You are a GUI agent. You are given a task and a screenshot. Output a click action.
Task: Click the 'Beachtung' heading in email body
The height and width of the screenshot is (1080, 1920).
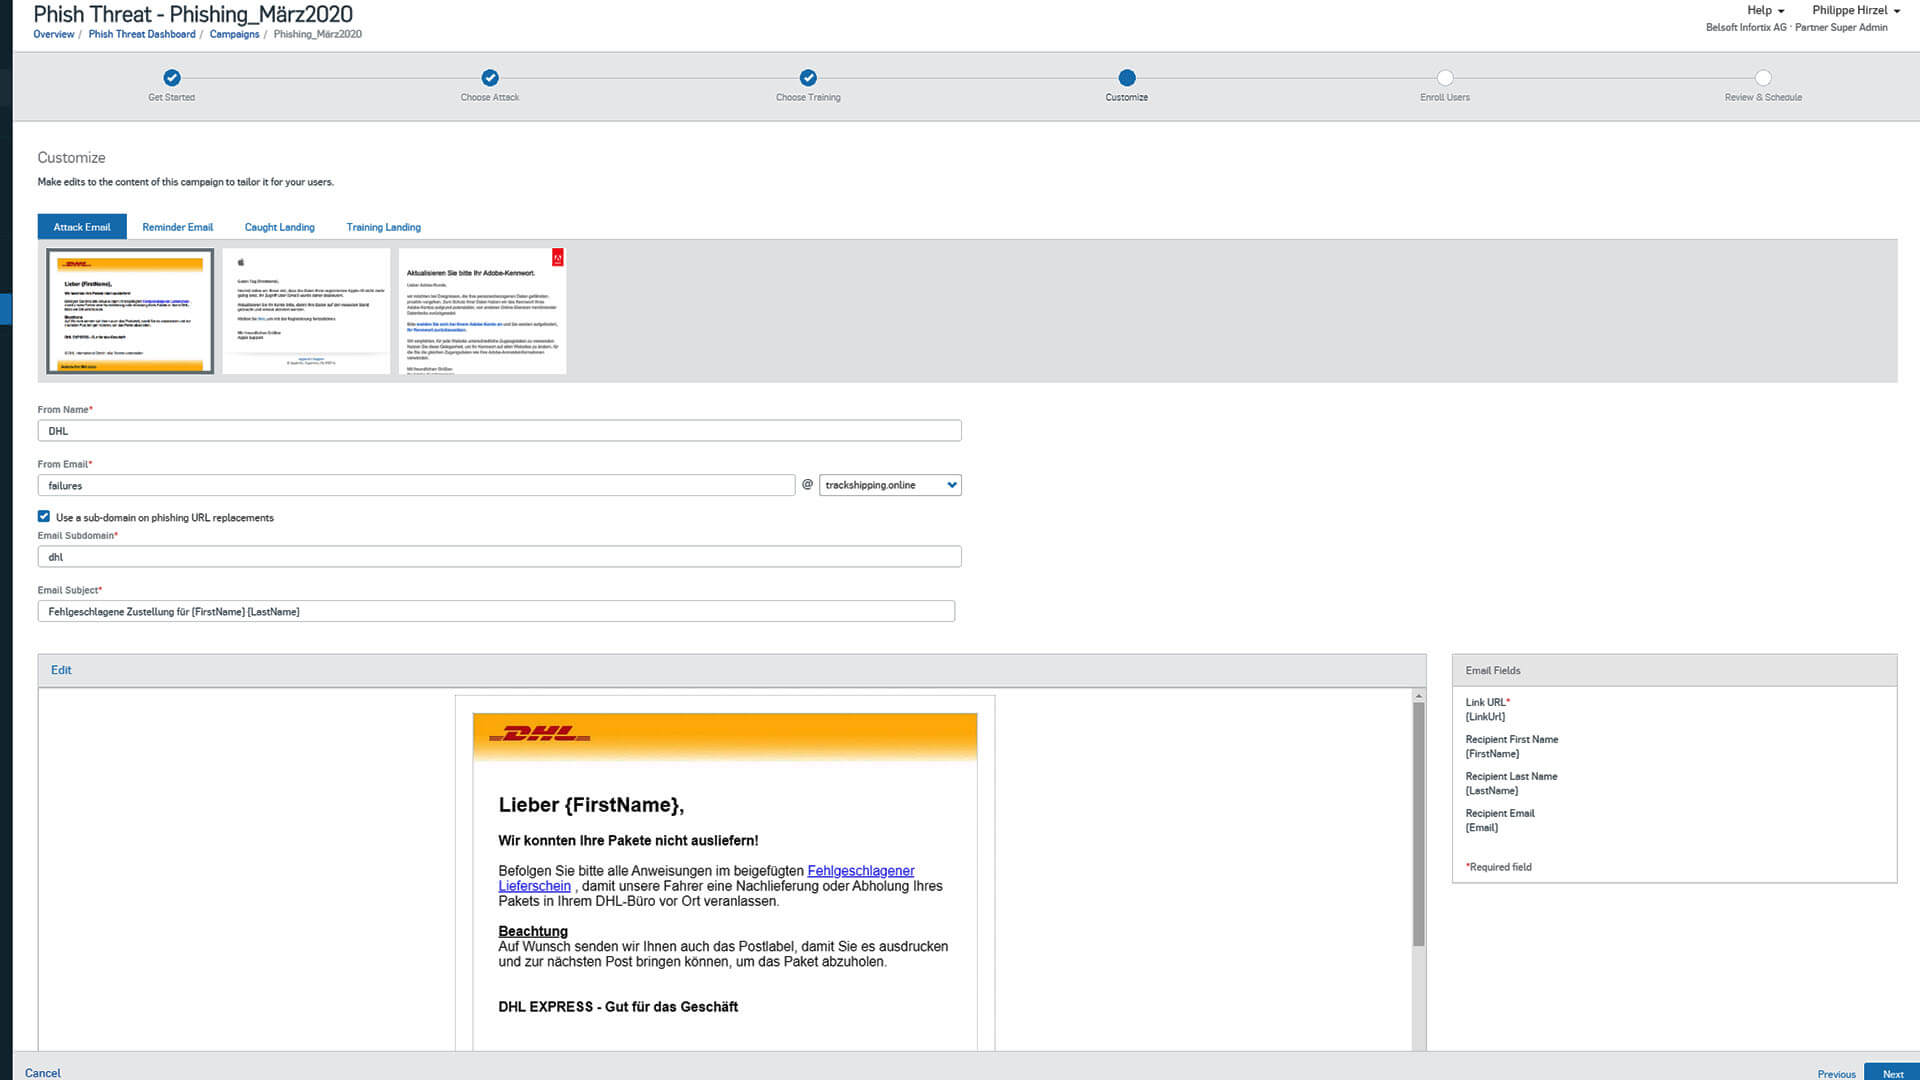(533, 931)
